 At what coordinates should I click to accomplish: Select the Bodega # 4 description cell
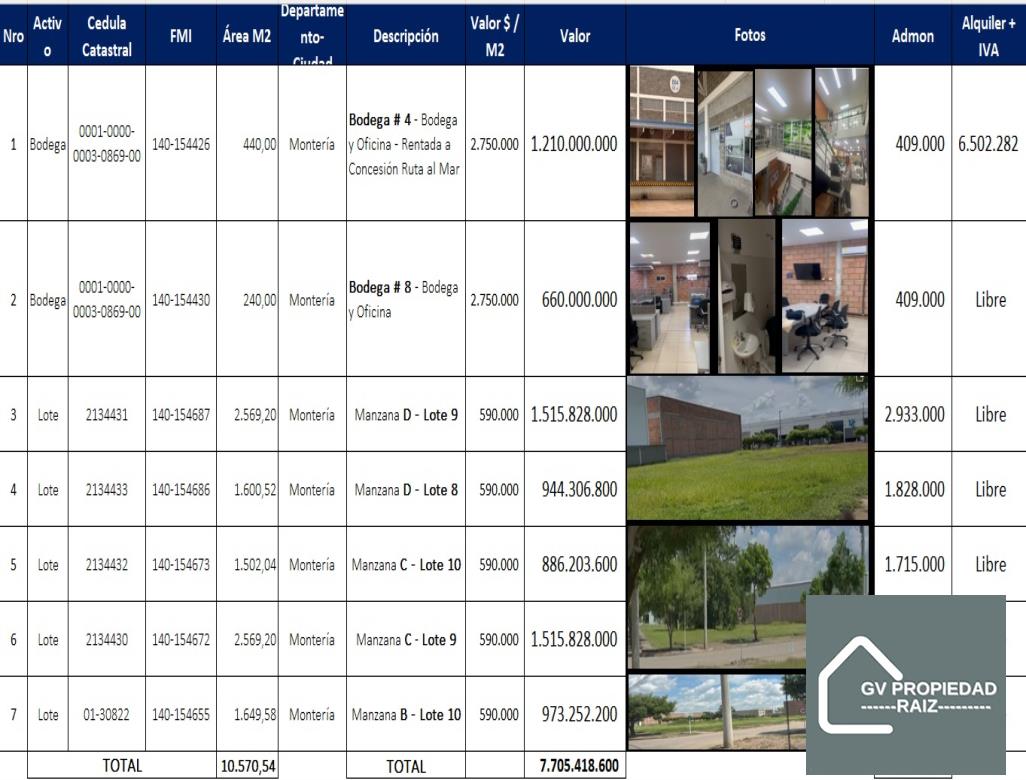[x=405, y=144]
